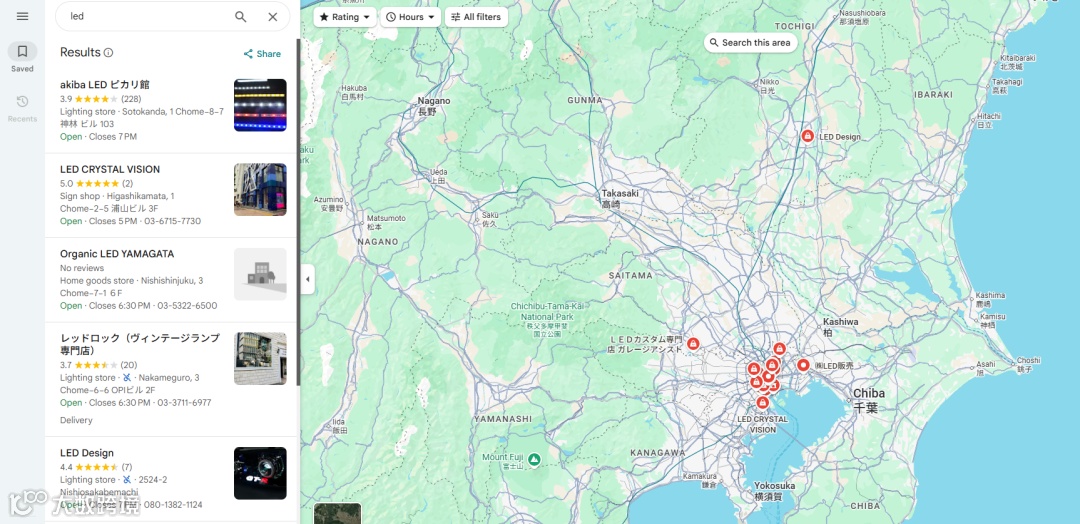Clear the search with the X icon
Screen dimensions: 1080x524
coord(273,17)
